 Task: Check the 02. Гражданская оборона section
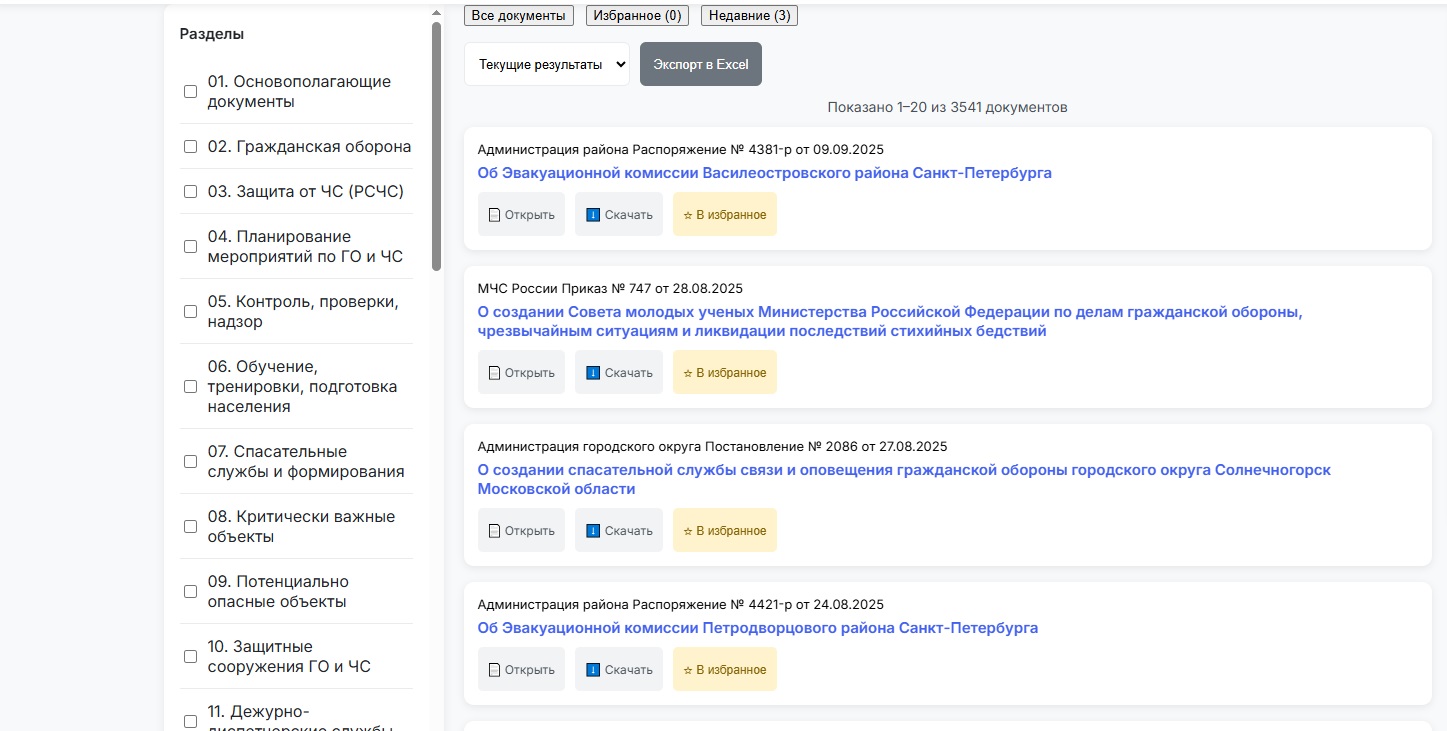click(x=191, y=147)
